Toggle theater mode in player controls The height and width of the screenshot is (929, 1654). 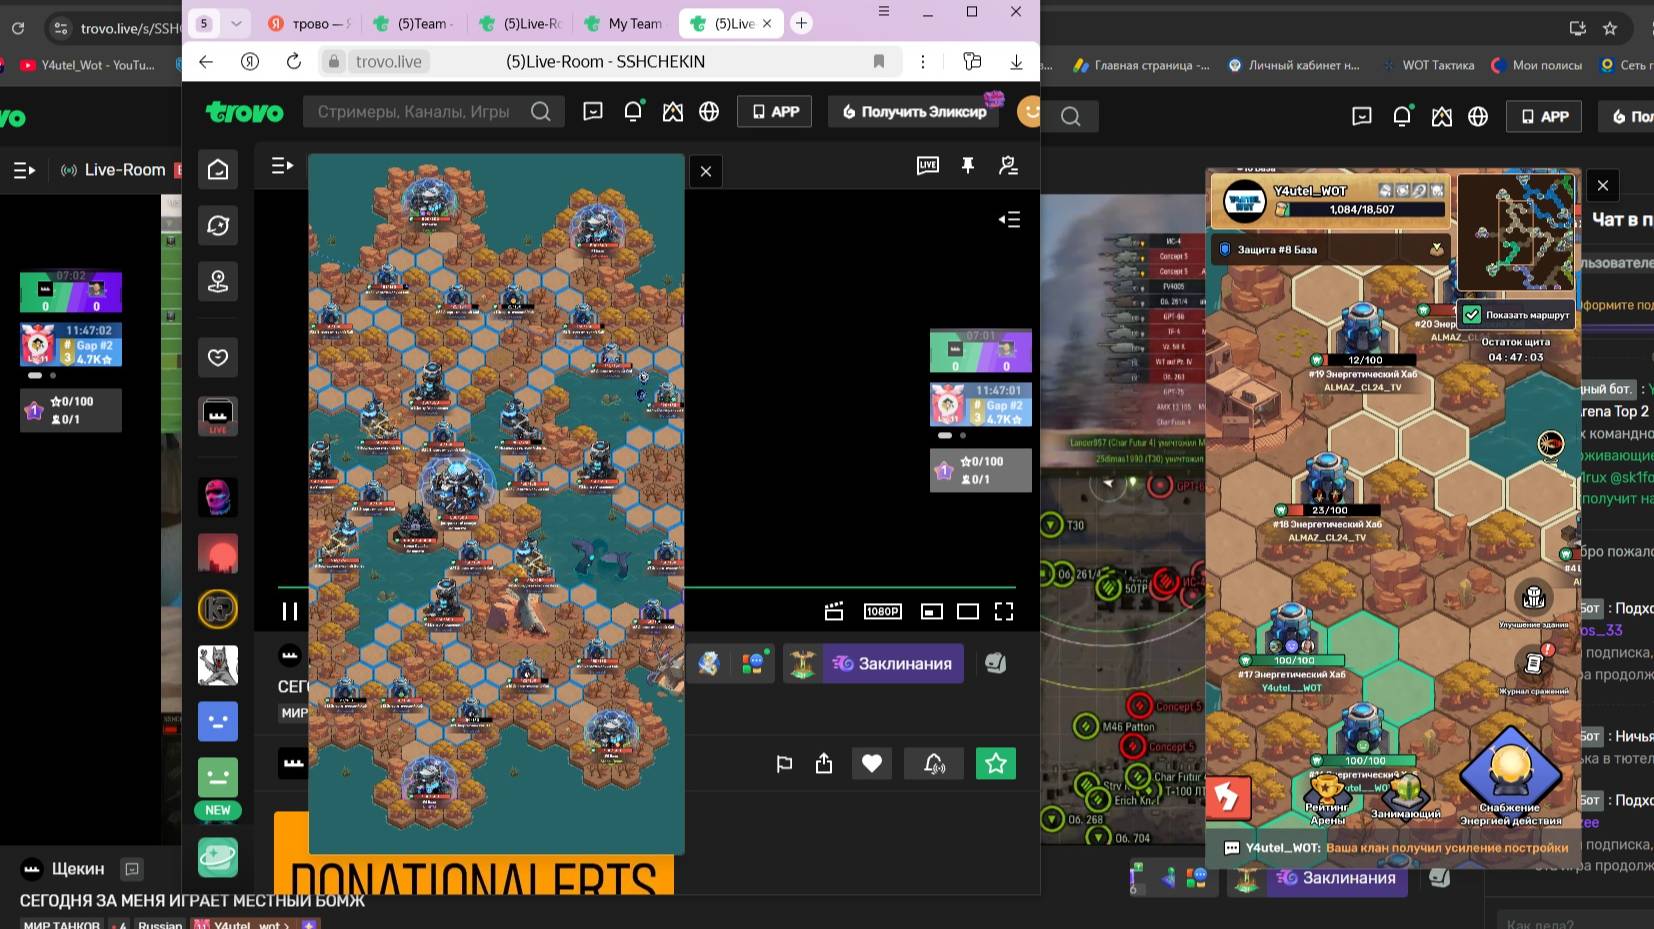click(x=968, y=611)
